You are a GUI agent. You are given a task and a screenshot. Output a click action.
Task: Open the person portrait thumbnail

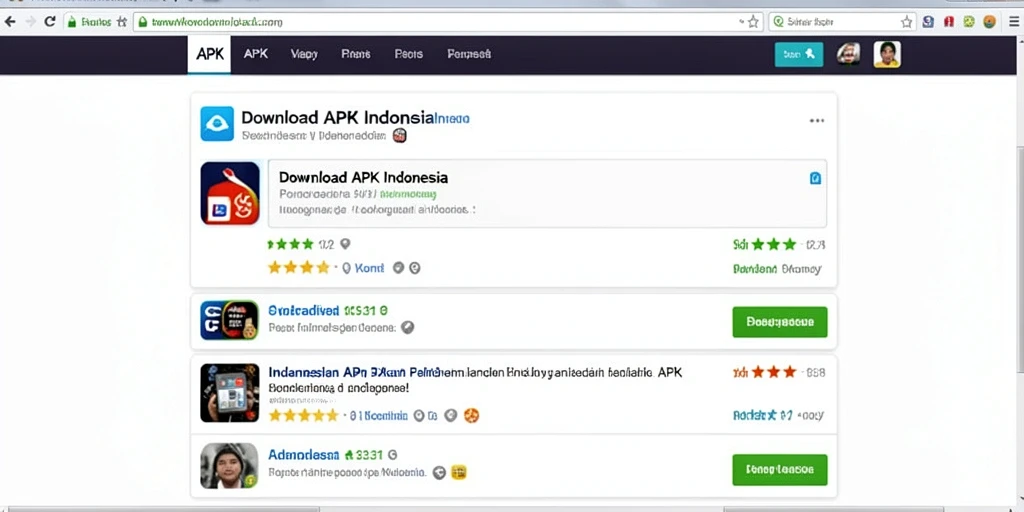click(x=229, y=466)
